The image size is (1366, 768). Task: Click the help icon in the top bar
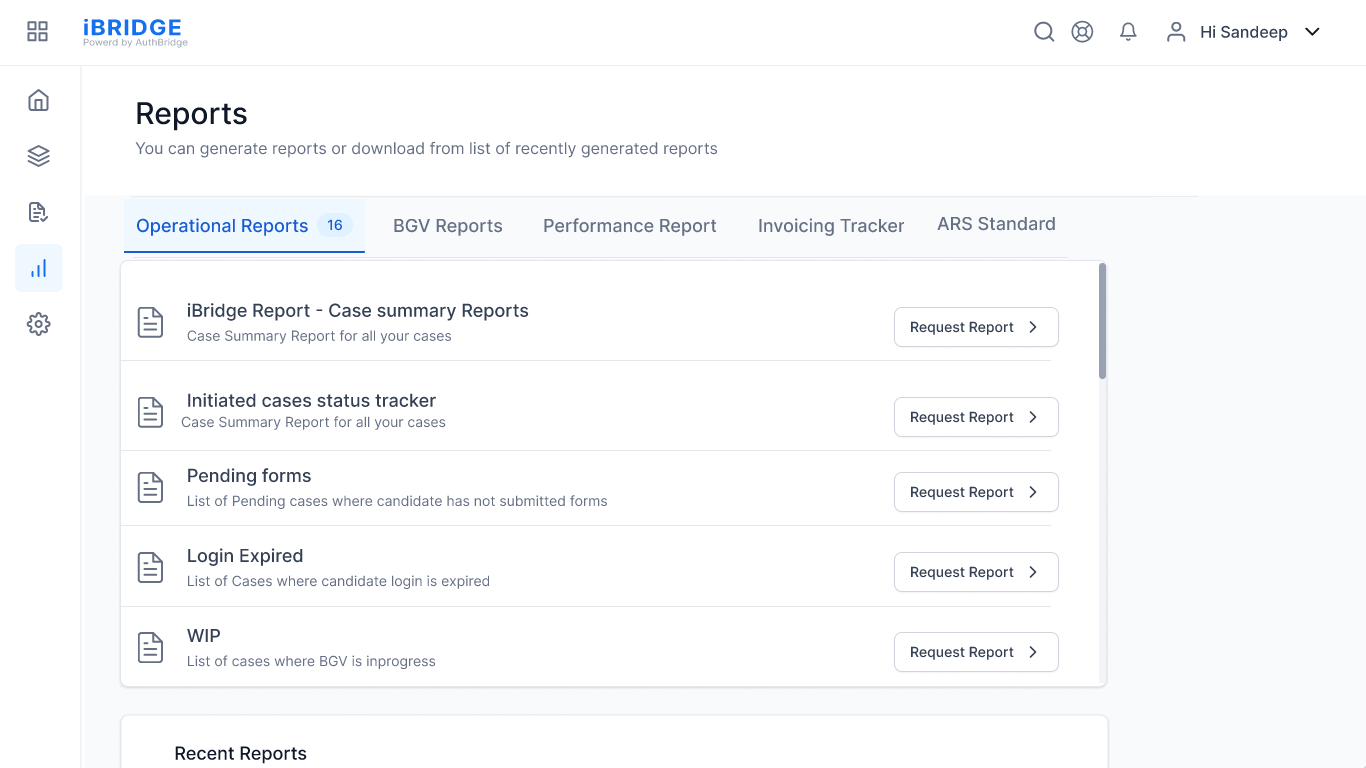[x=1082, y=31]
